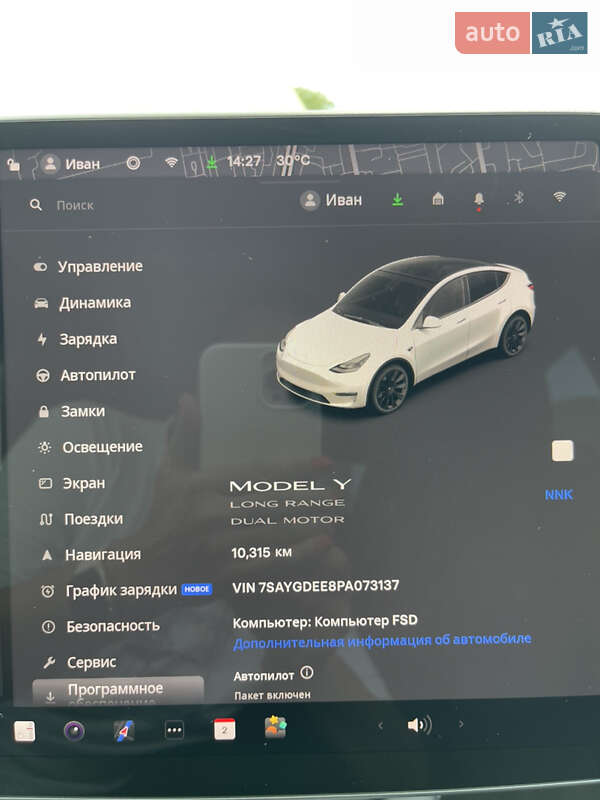This screenshot has width=600, height=800.
Task: Open the Поездки trips menu
Action: click(82, 519)
